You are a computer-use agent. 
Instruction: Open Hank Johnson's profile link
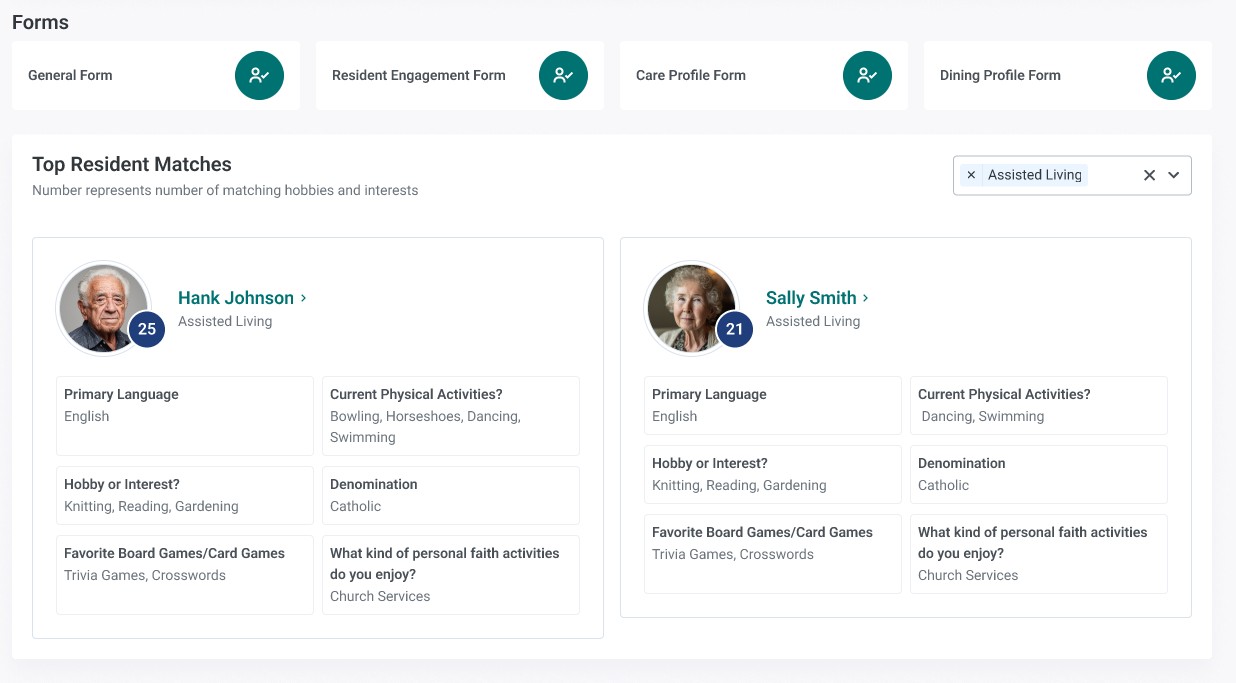click(236, 298)
